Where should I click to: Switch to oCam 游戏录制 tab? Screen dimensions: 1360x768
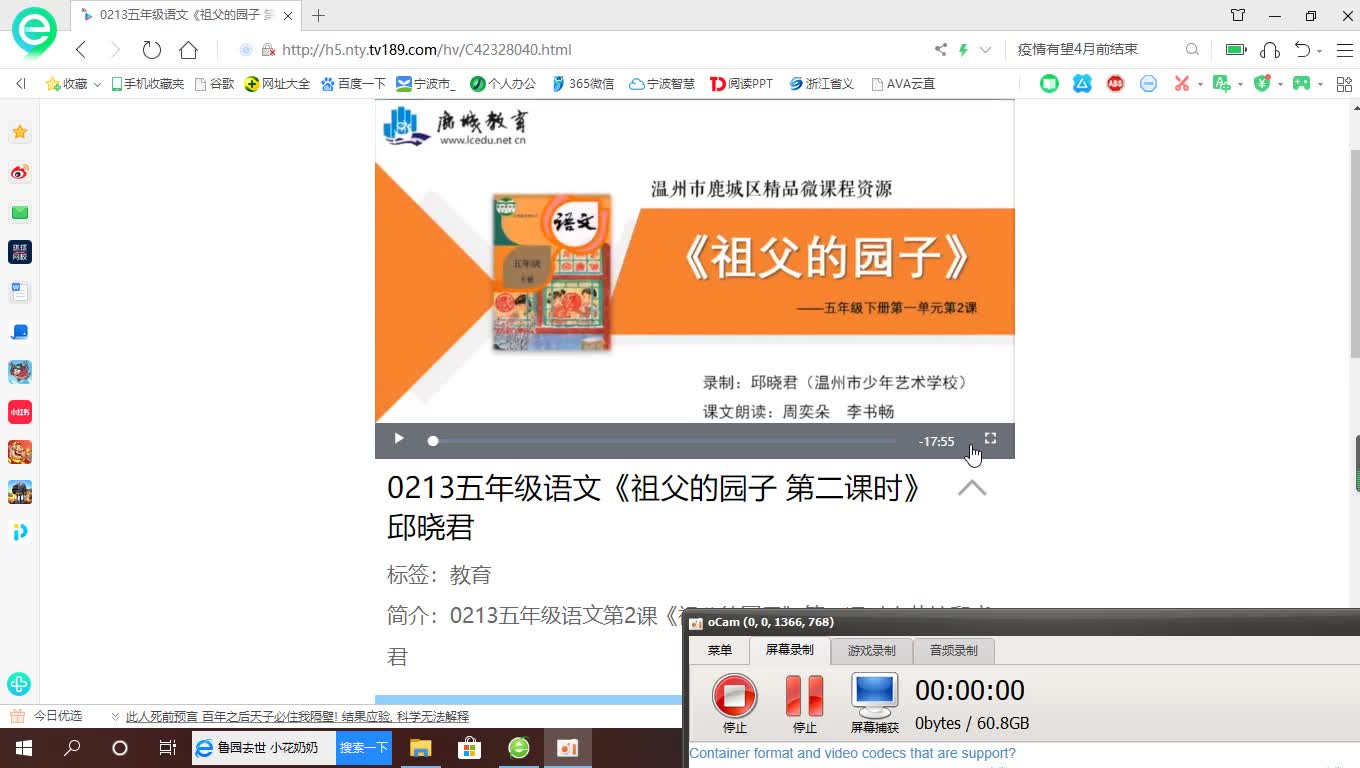point(872,650)
